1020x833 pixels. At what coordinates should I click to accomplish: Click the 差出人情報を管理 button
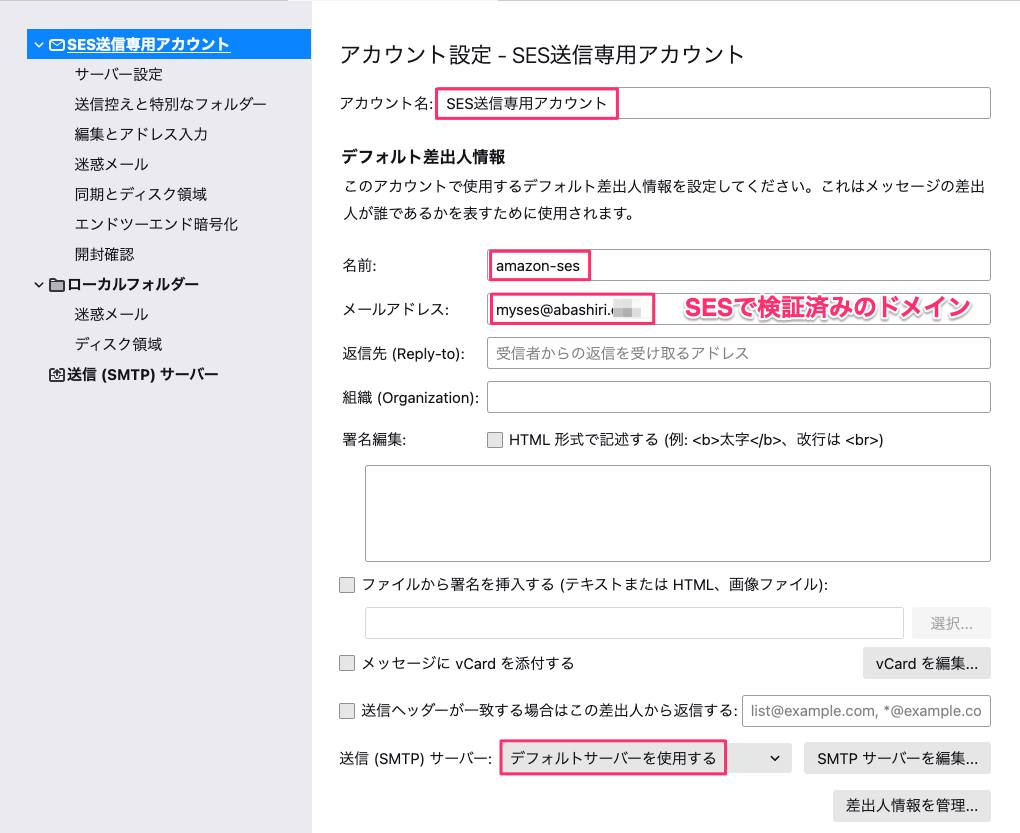tap(911, 806)
